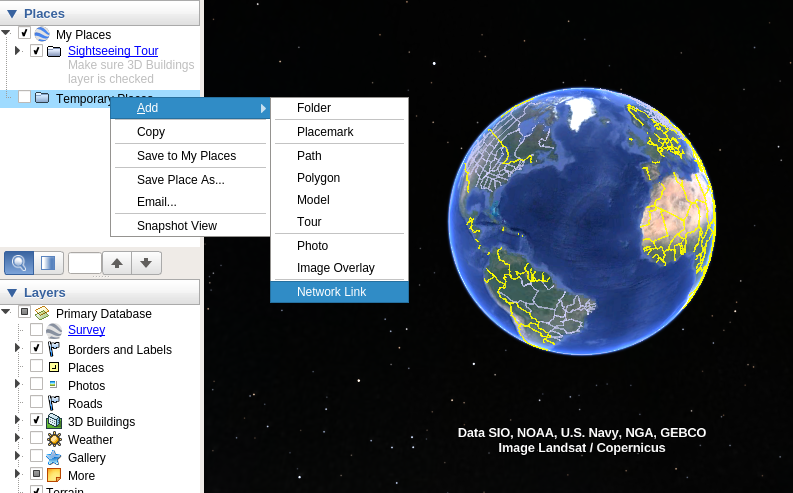Collapse the My Places tree node
Image resolution: width=793 pixels, height=493 pixels.
tap(6, 33)
